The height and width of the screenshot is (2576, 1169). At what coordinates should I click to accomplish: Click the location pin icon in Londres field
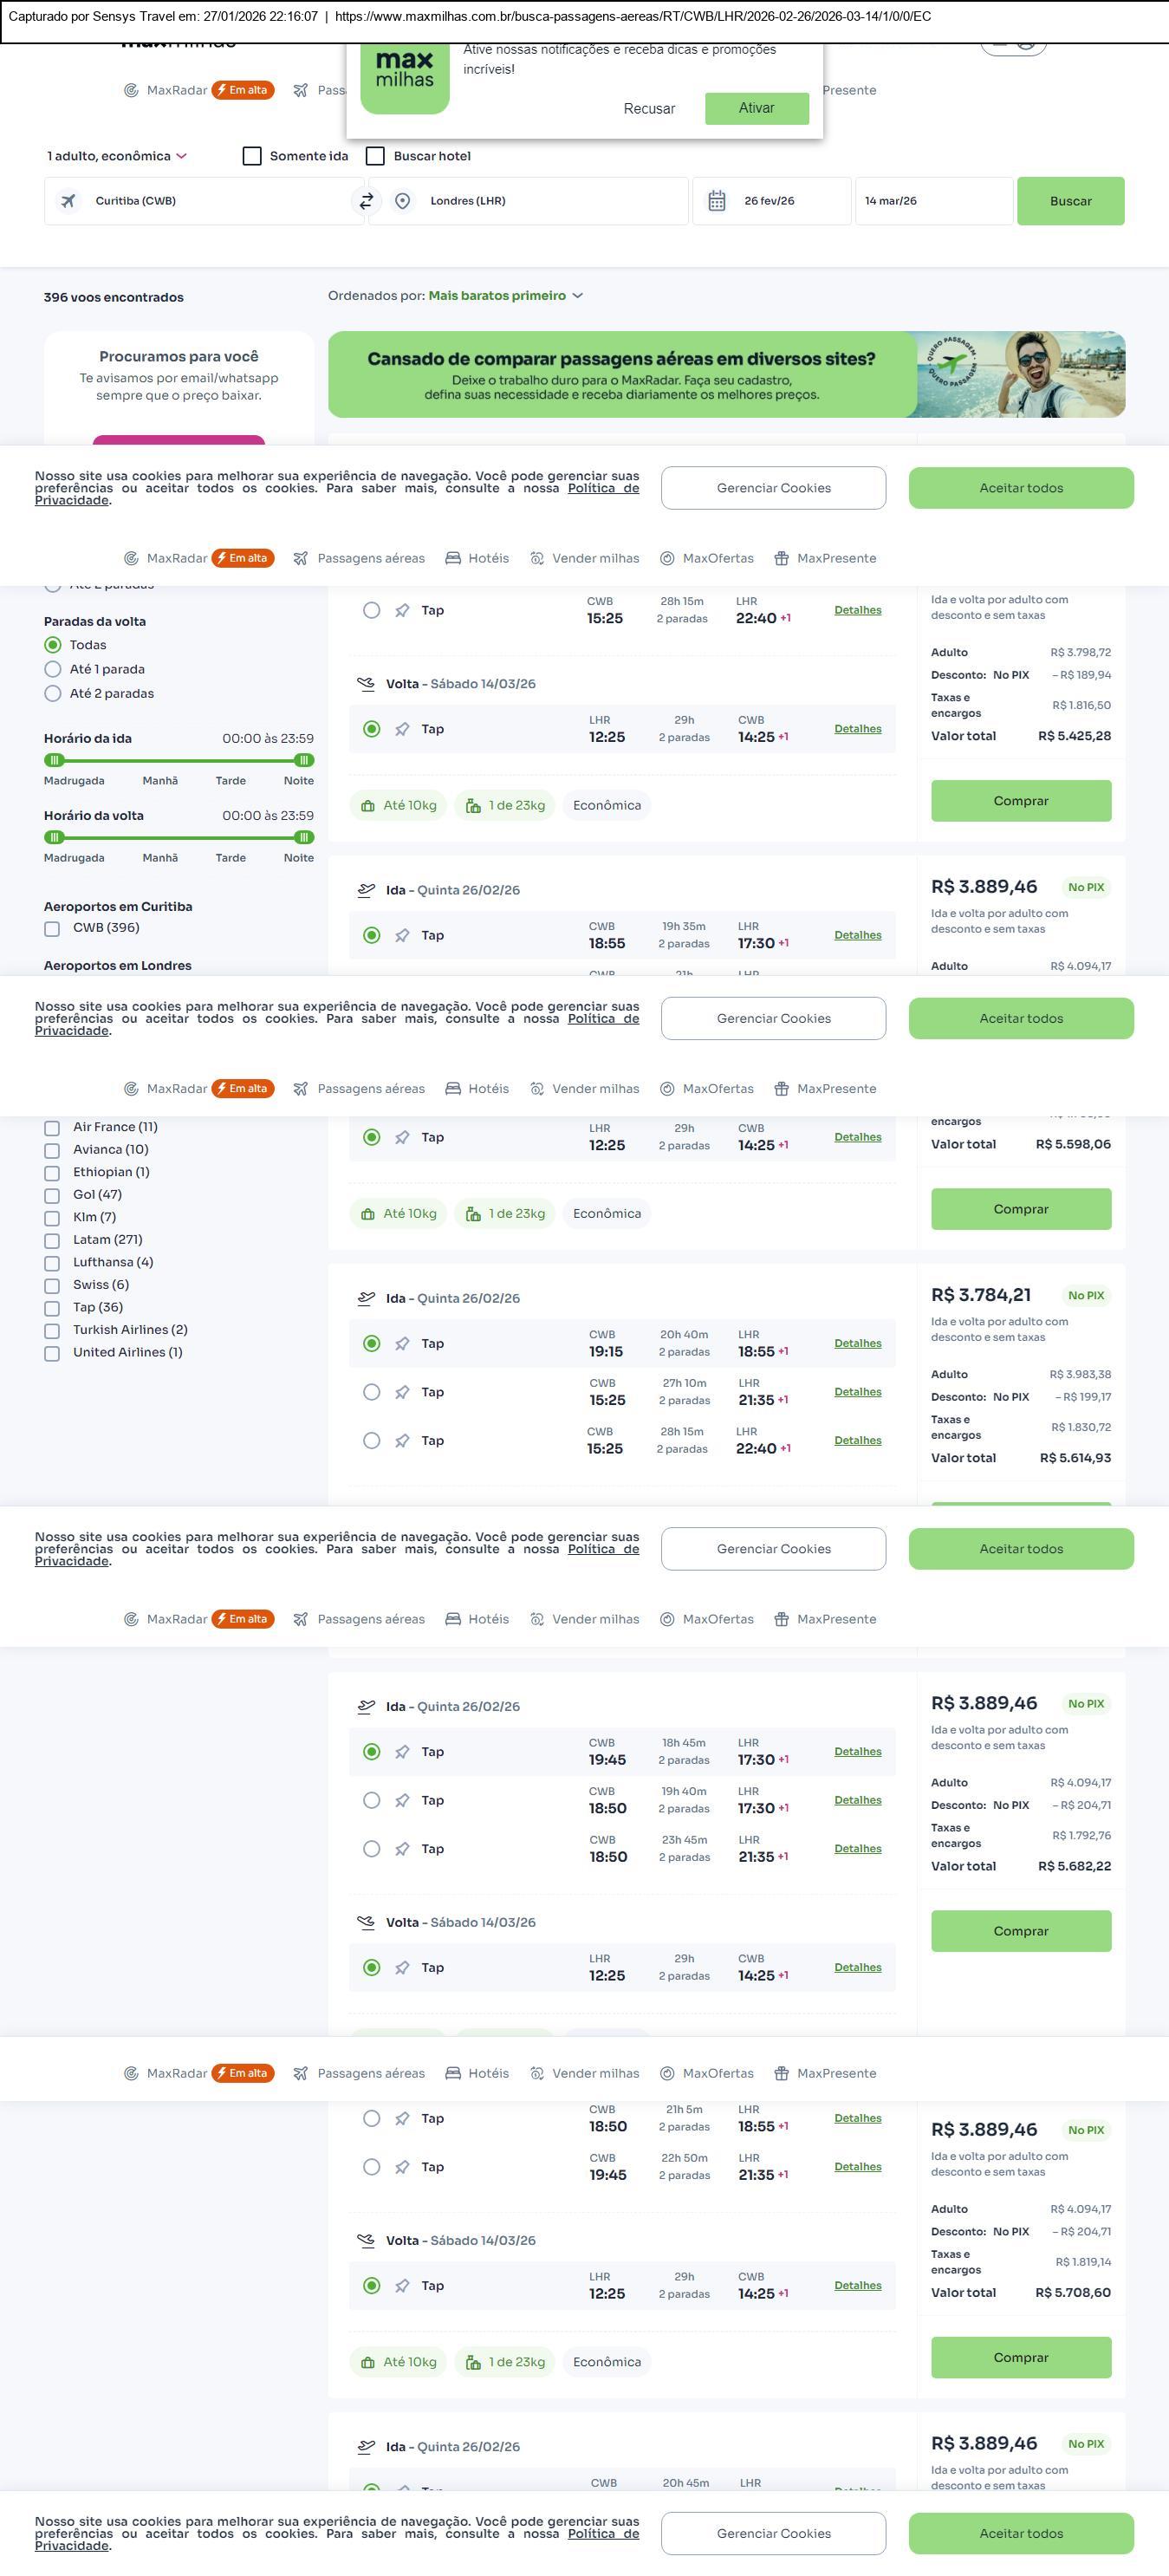402,201
